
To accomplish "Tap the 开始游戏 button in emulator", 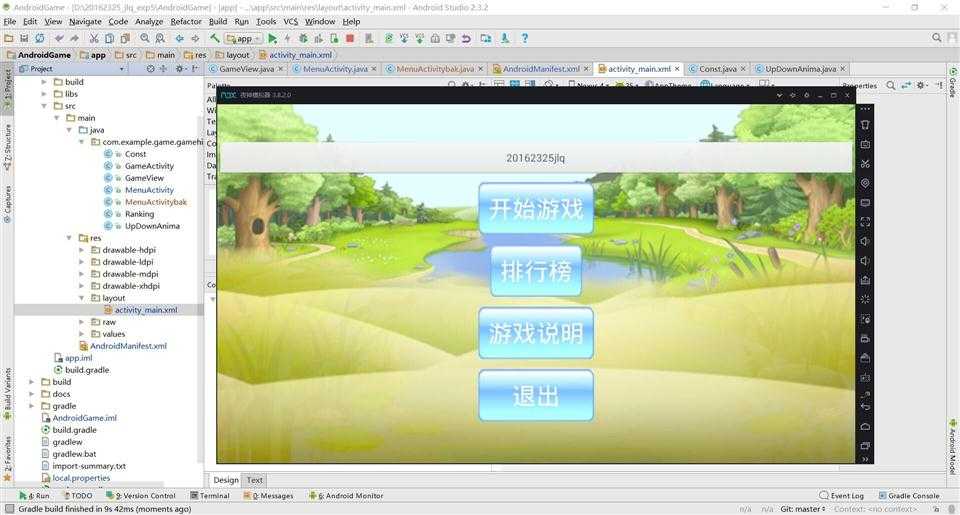I will coord(536,208).
